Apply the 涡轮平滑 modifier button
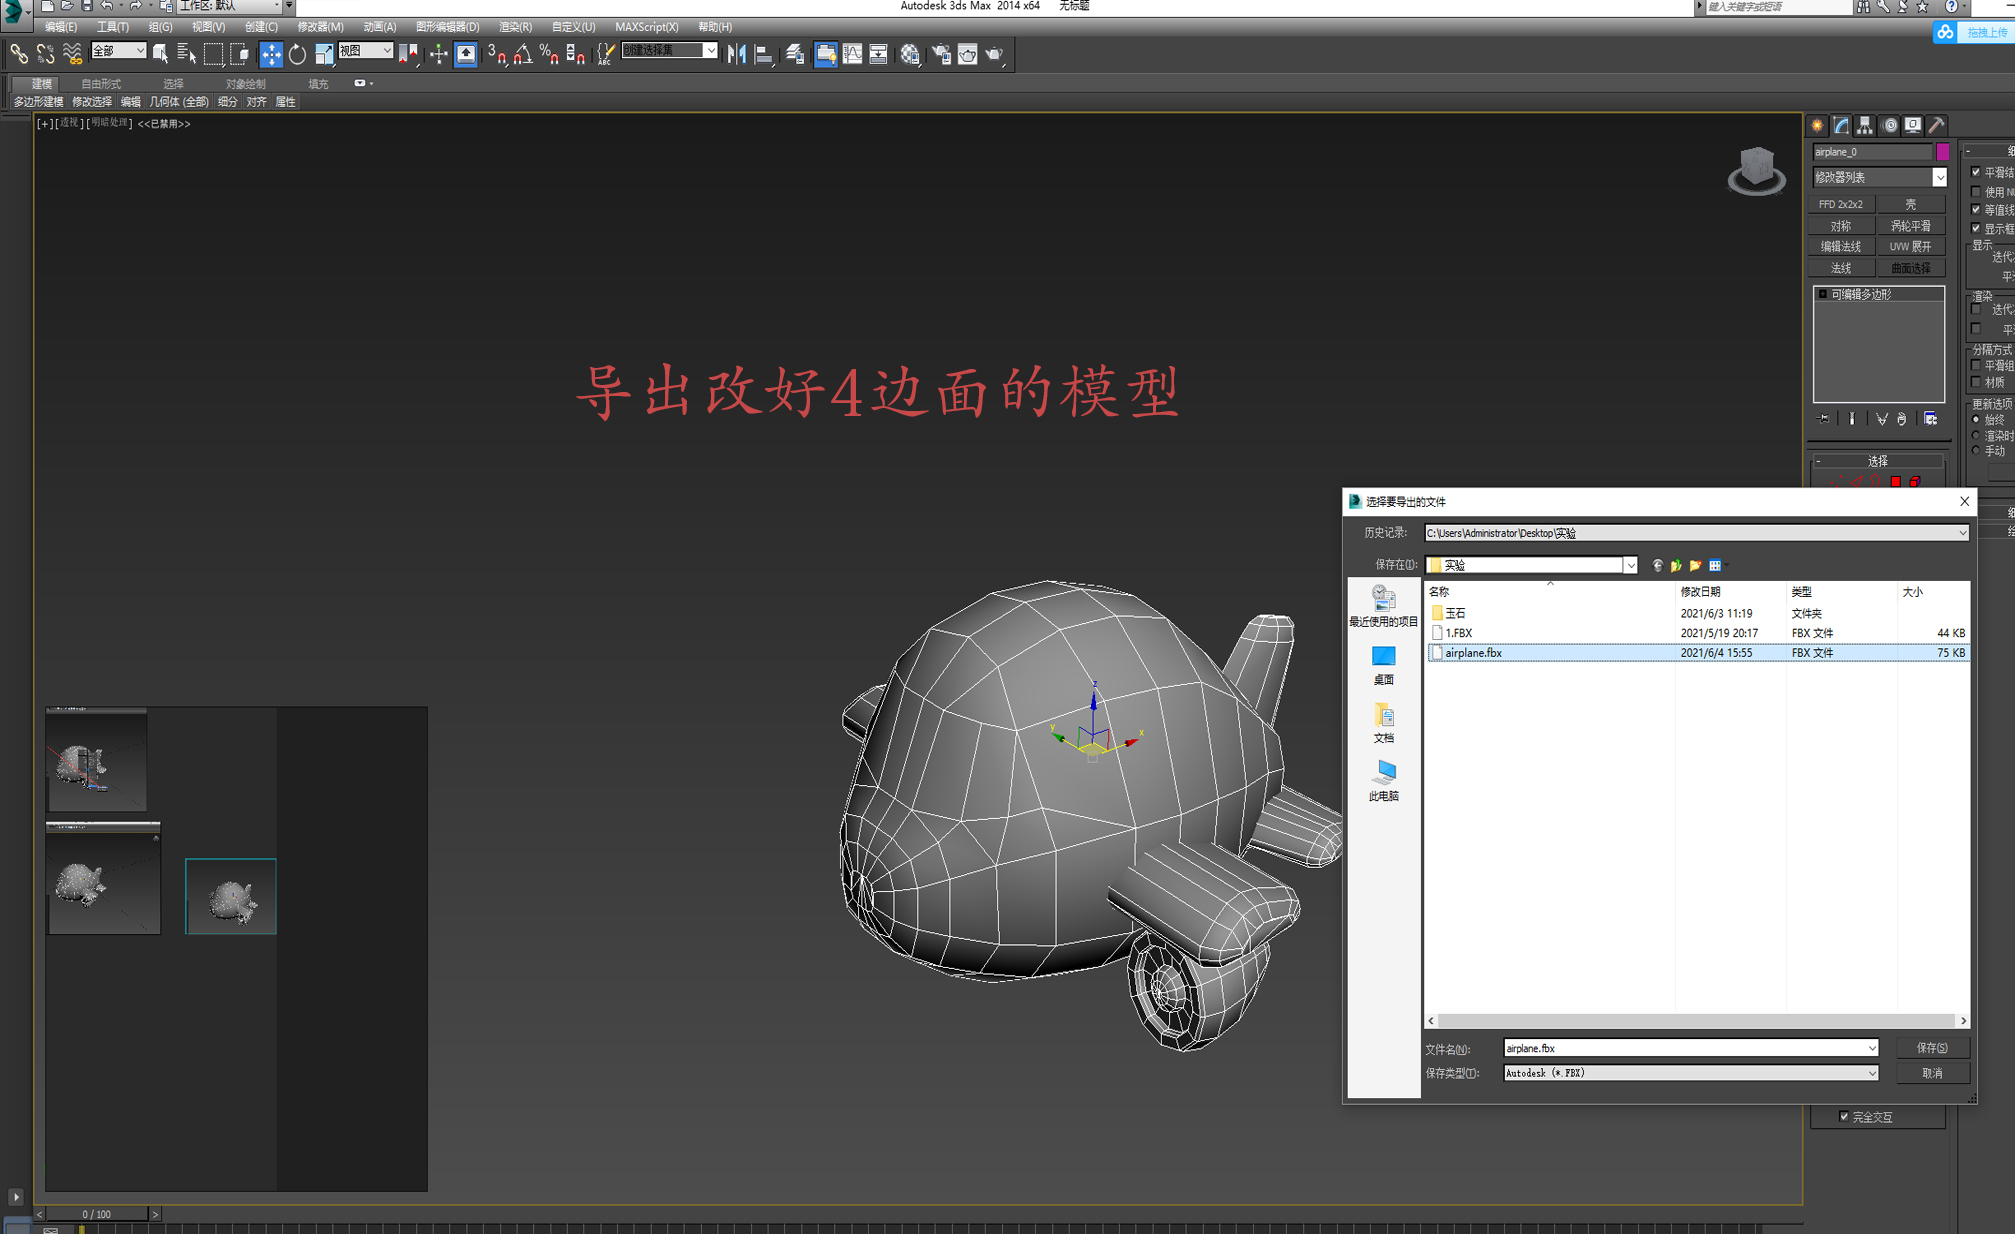2015x1234 pixels. click(1910, 226)
